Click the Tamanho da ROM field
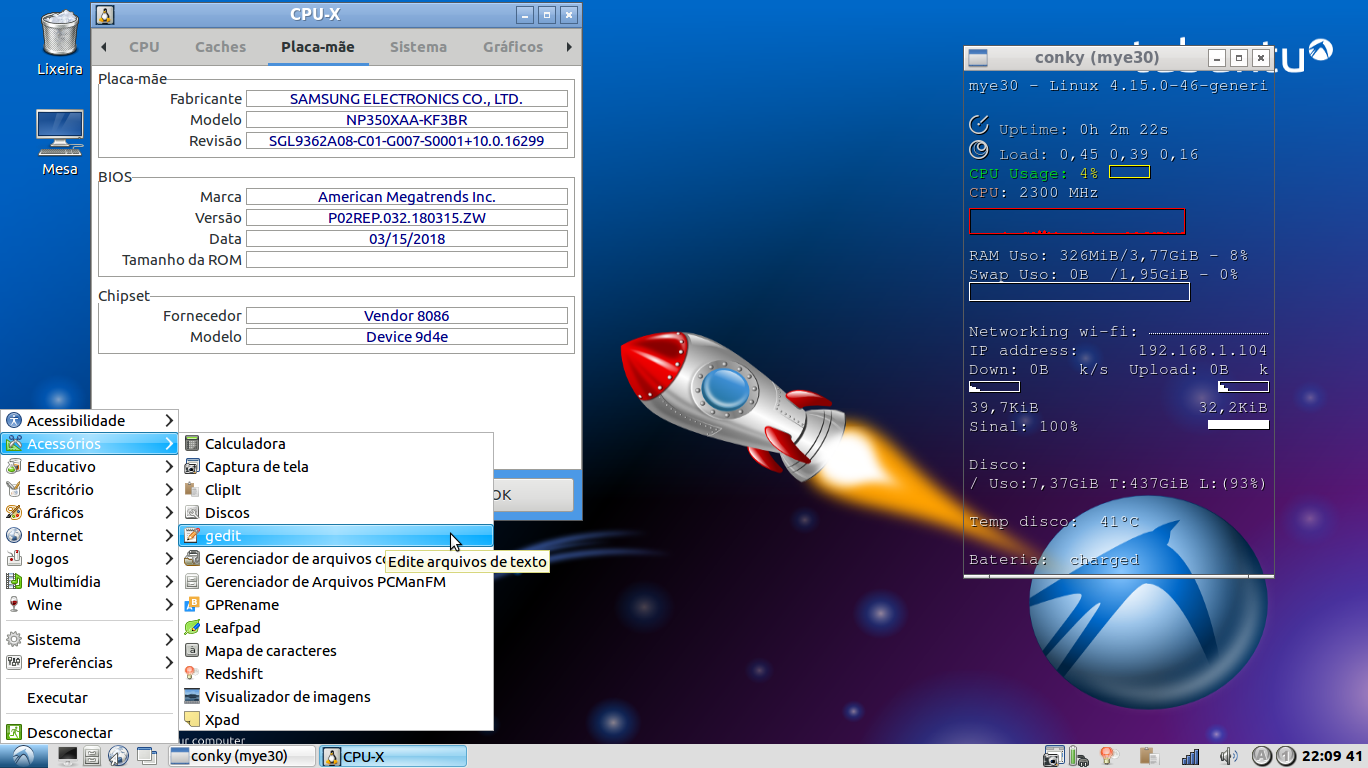This screenshot has height=768, width=1368. tap(407, 260)
